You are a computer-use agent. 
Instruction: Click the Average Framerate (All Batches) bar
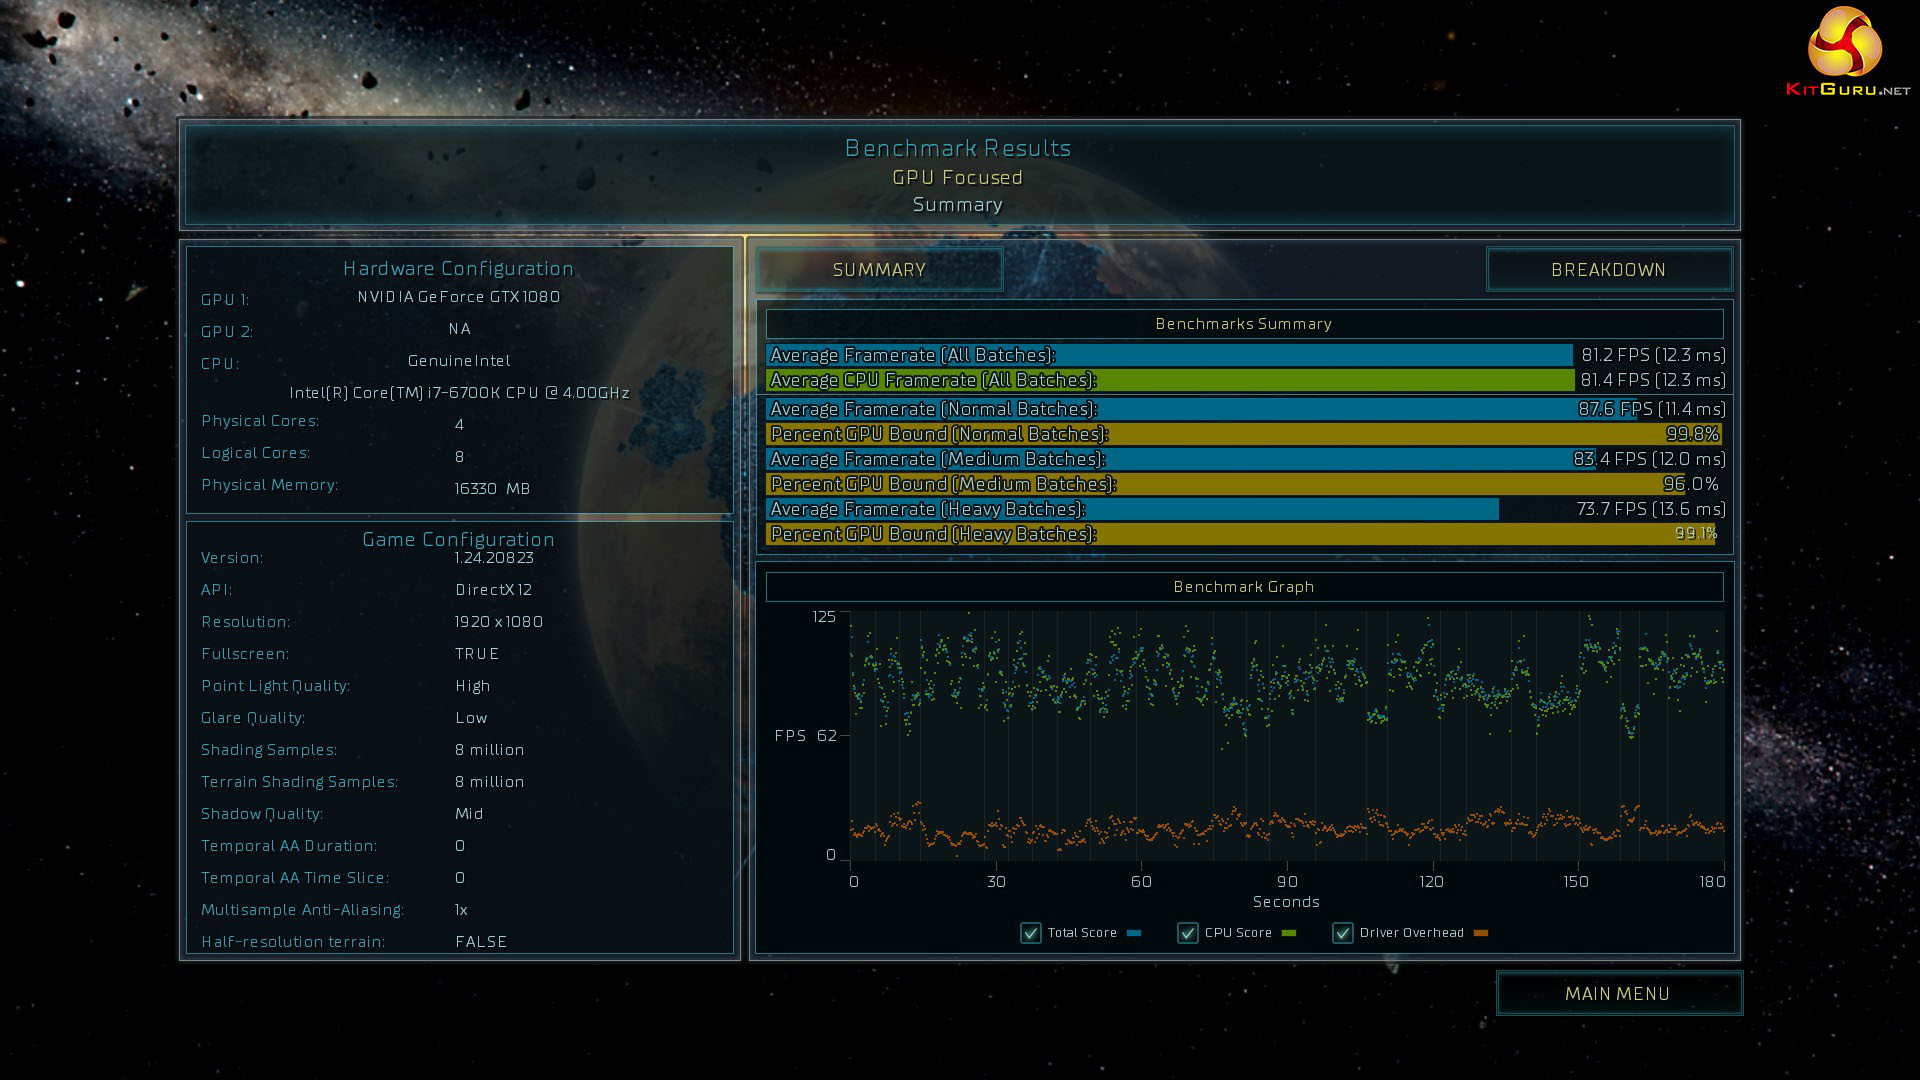click(x=1168, y=355)
